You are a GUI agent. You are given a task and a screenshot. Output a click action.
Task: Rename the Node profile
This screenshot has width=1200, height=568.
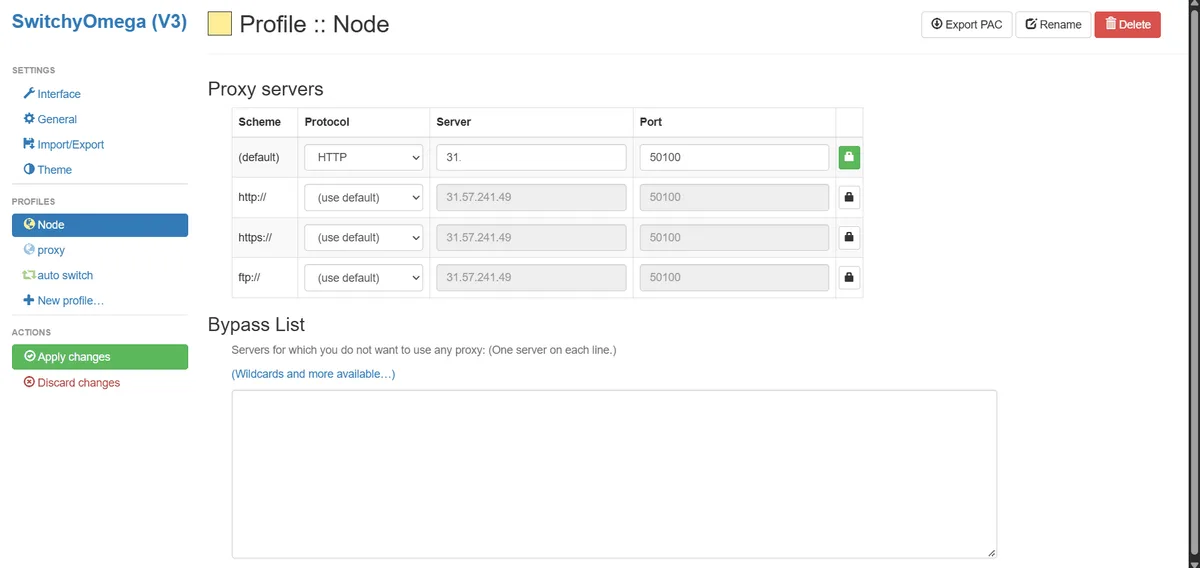pos(1054,24)
